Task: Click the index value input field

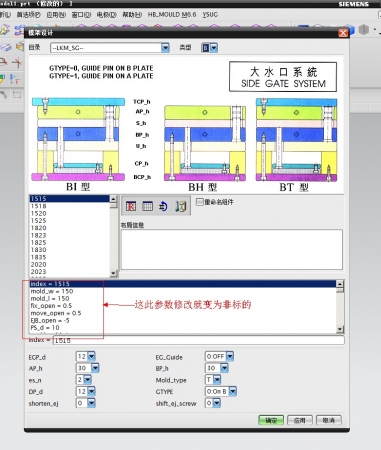Action: coord(198,340)
